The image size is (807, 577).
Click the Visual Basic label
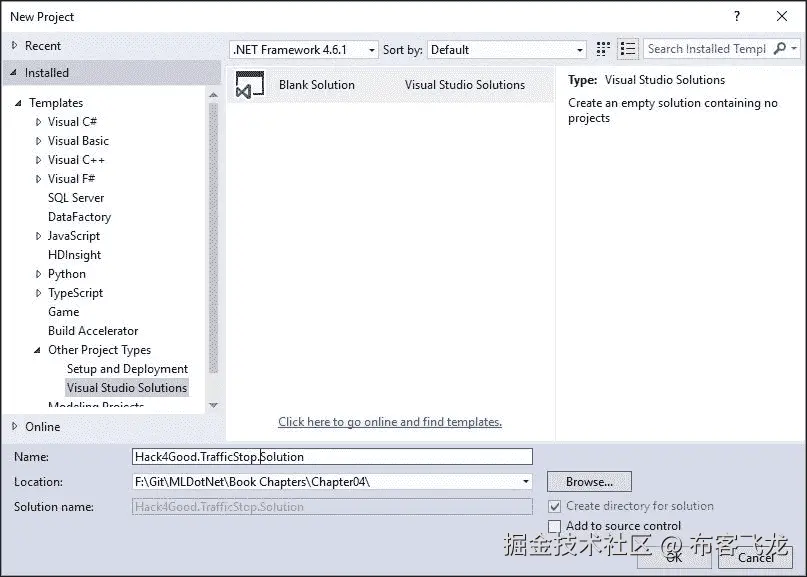coord(78,141)
